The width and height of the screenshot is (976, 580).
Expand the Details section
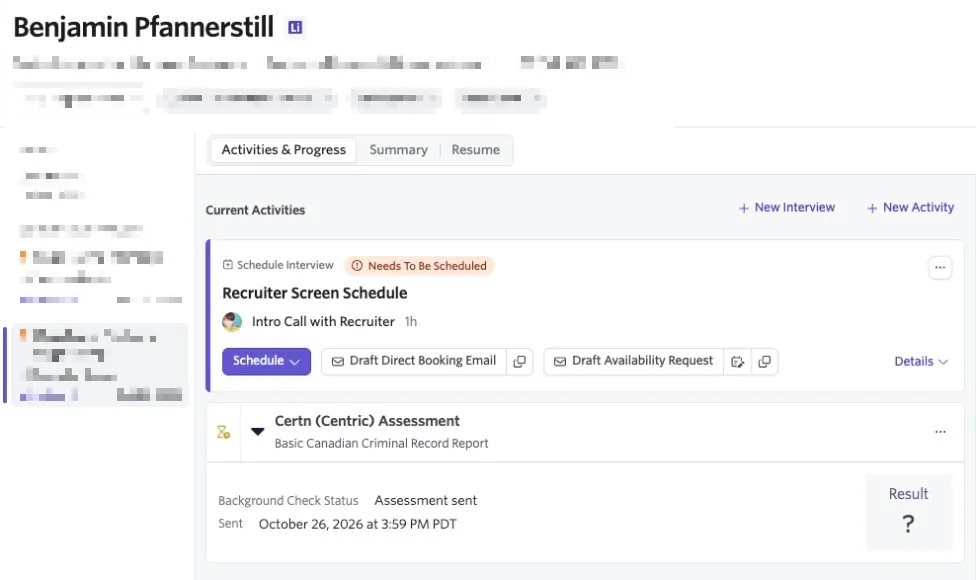[921, 362]
